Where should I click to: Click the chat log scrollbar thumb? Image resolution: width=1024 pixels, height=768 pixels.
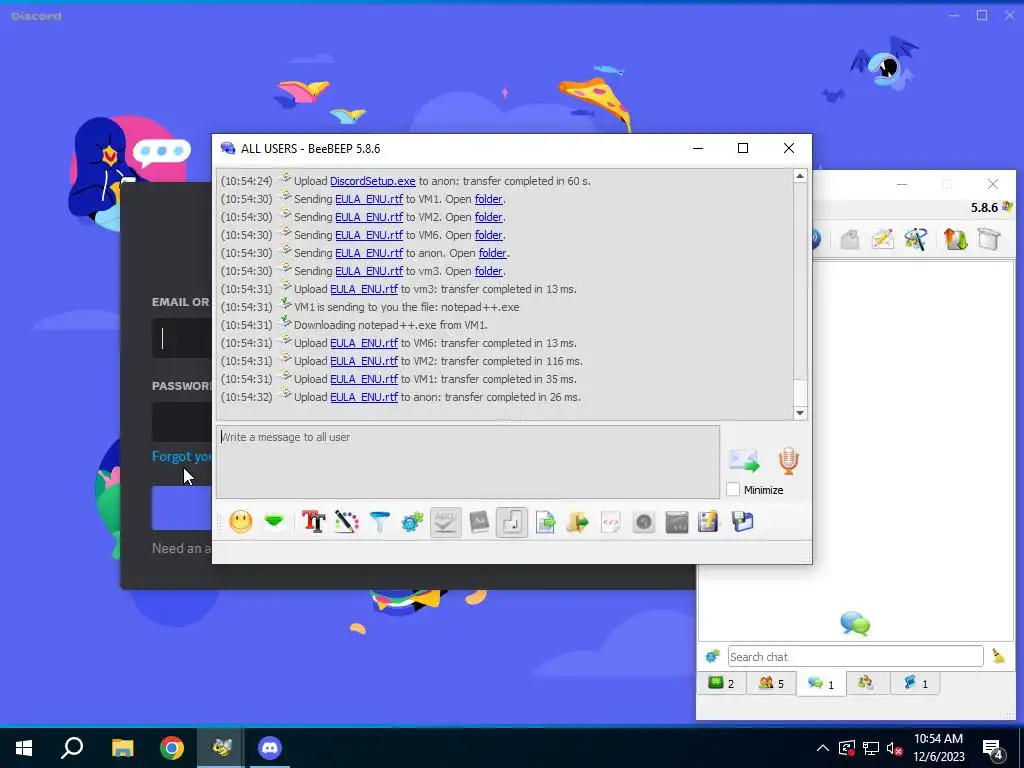click(x=800, y=391)
